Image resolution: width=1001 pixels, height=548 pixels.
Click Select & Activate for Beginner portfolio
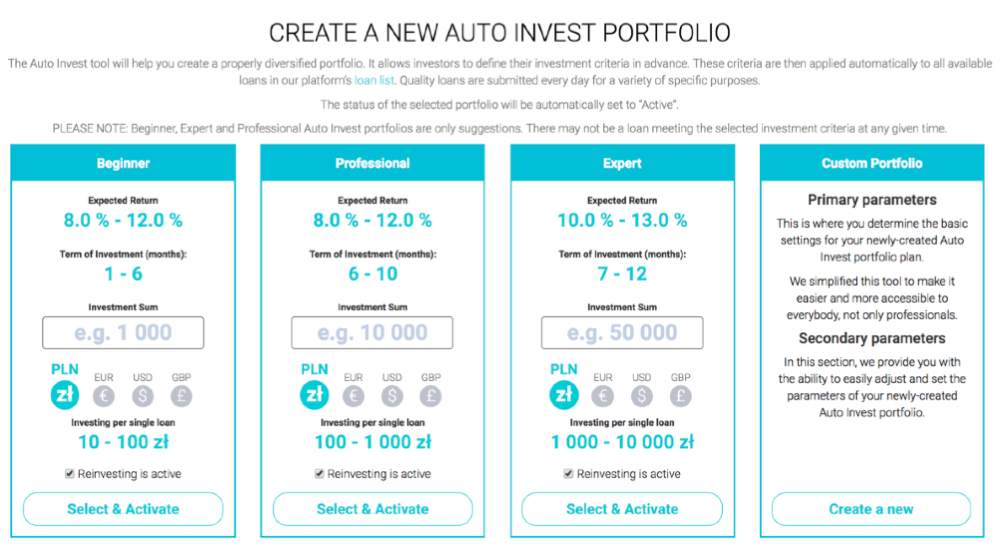click(123, 509)
